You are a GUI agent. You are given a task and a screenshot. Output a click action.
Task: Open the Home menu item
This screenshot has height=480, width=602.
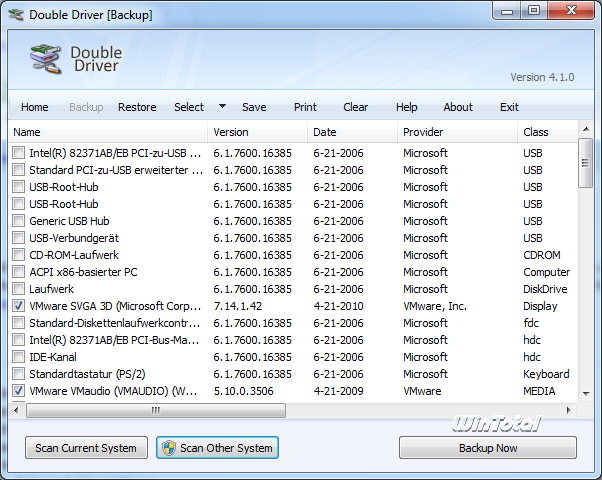click(35, 107)
